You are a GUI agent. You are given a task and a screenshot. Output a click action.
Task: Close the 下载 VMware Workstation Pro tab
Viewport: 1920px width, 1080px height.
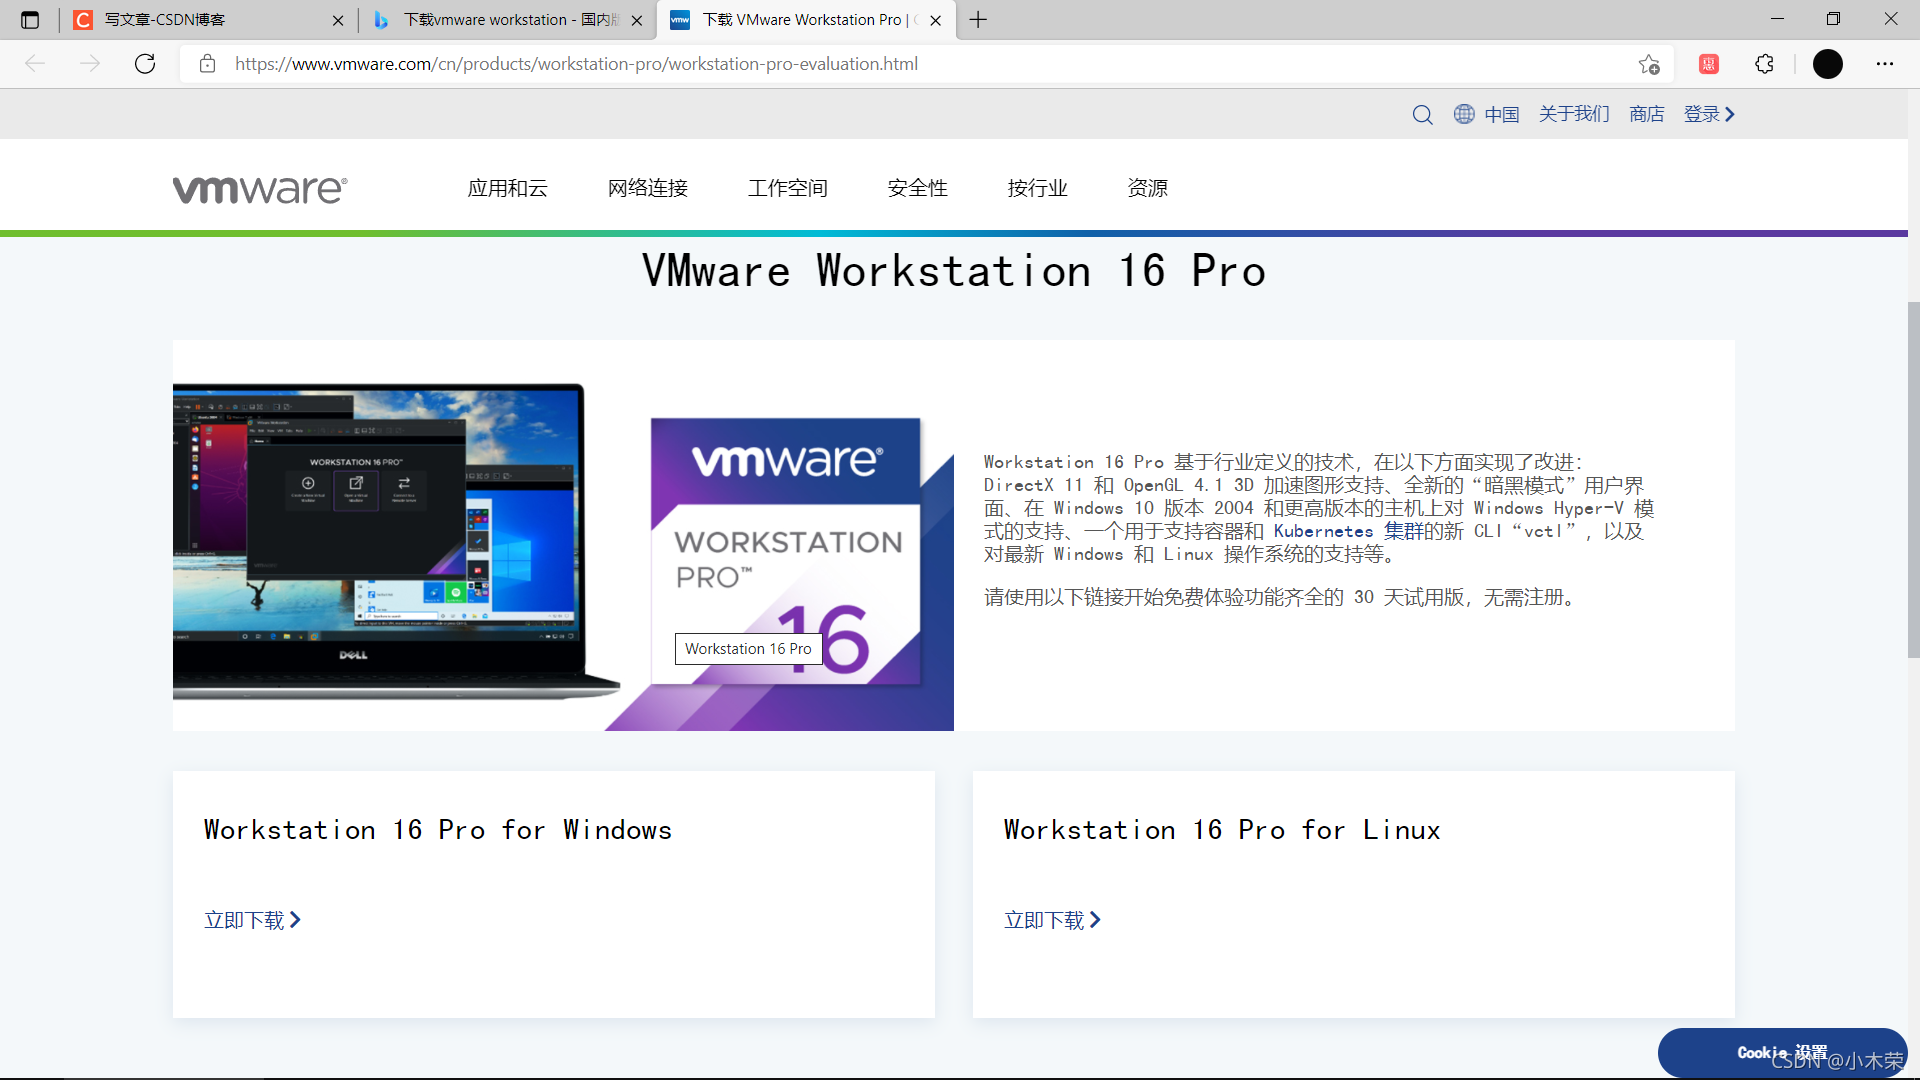coord(935,20)
